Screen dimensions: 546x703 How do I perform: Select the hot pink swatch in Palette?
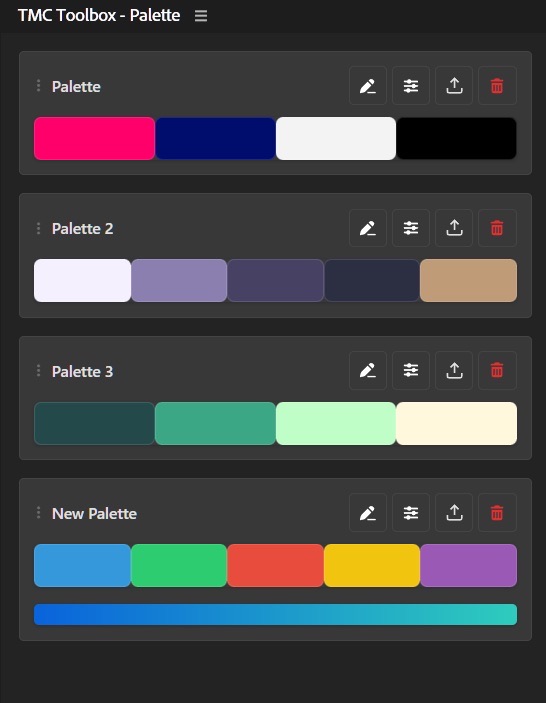94,138
